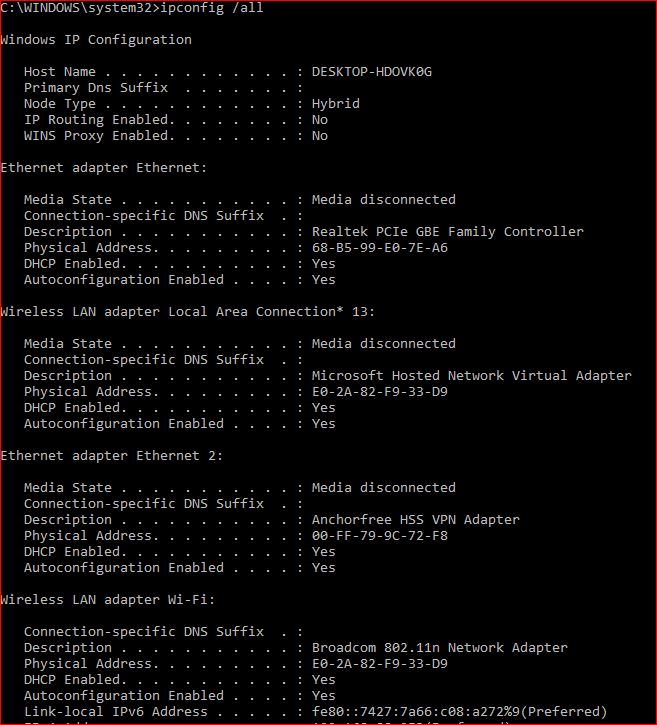Click Microsoft Hosted Network Virtual Adapter description
Viewport: 657px width, 725px height.
(x=471, y=376)
